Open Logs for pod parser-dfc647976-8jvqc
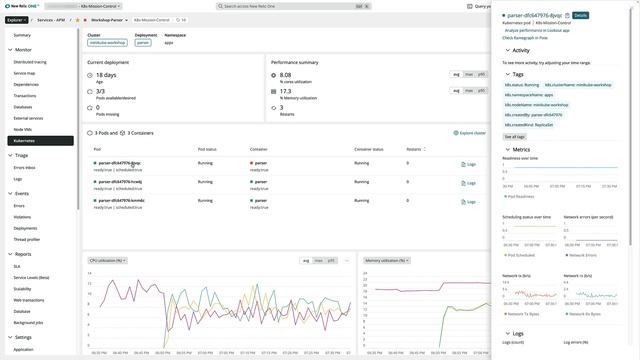This screenshot has width=640, height=360. coord(469,164)
